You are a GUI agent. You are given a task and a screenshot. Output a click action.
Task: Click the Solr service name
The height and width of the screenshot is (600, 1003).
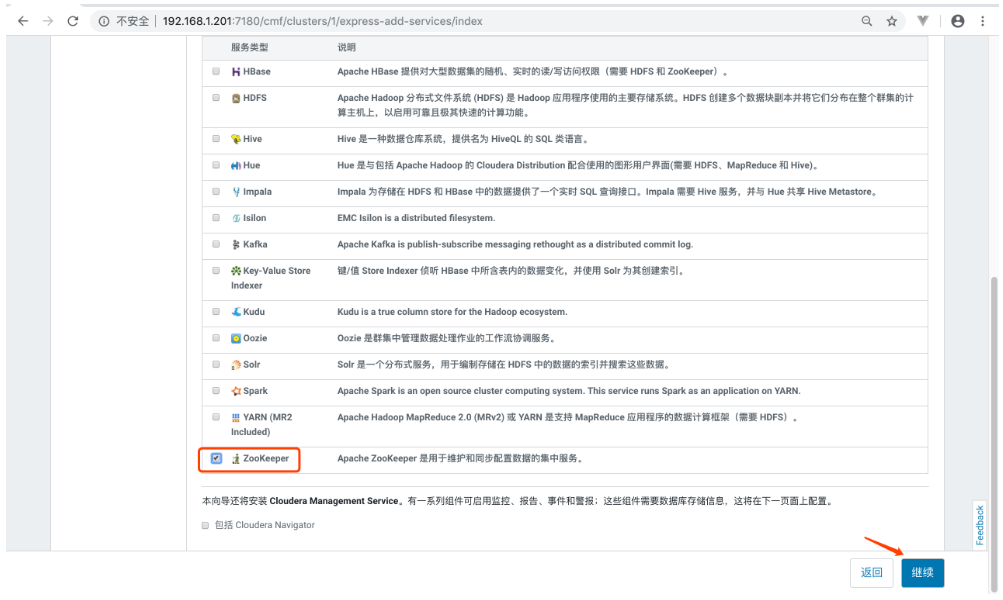click(251, 365)
